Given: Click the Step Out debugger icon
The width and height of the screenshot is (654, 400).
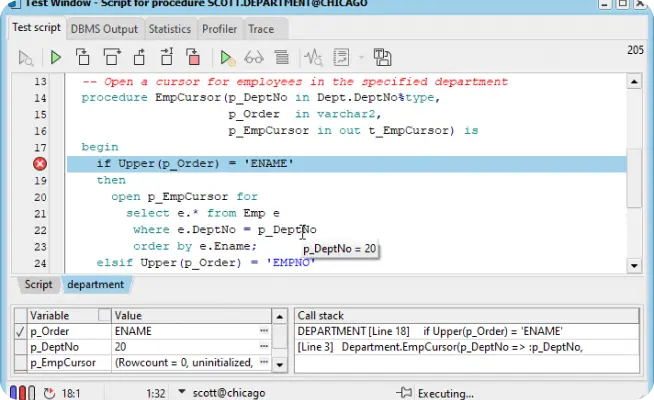Looking at the screenshot, I should [x=139, y=57].
